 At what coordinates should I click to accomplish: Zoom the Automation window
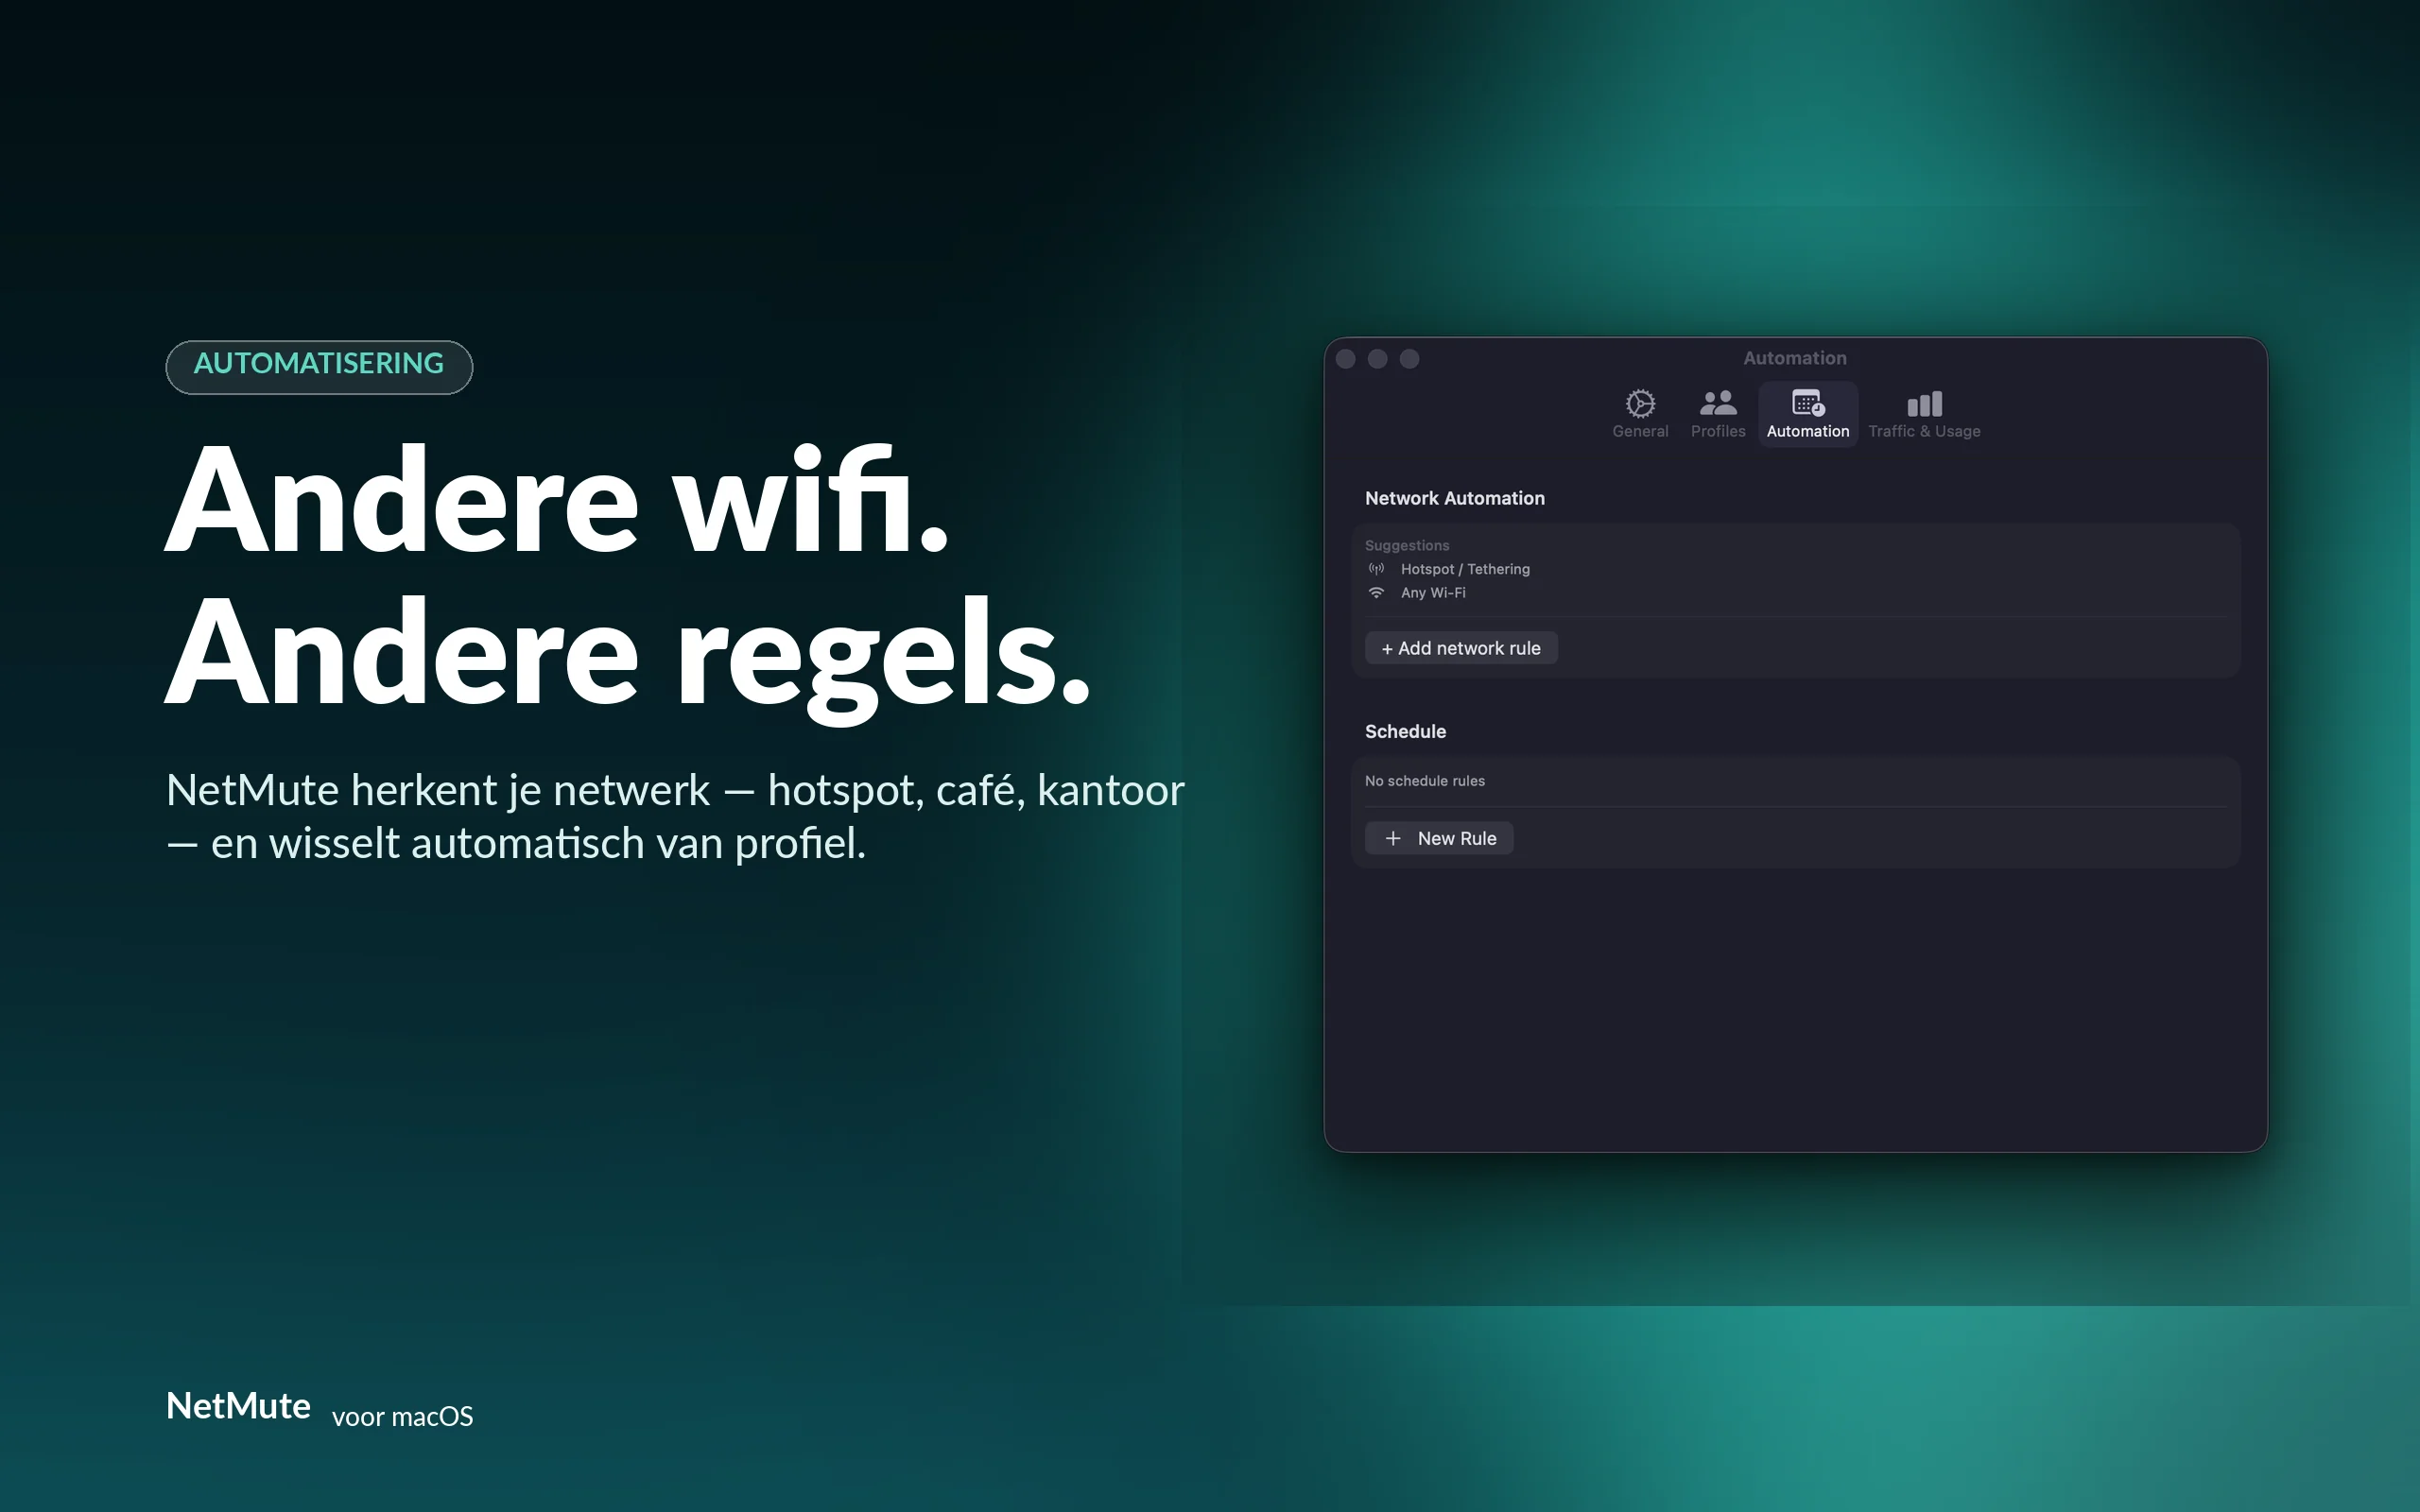[x=1410, y=359]
